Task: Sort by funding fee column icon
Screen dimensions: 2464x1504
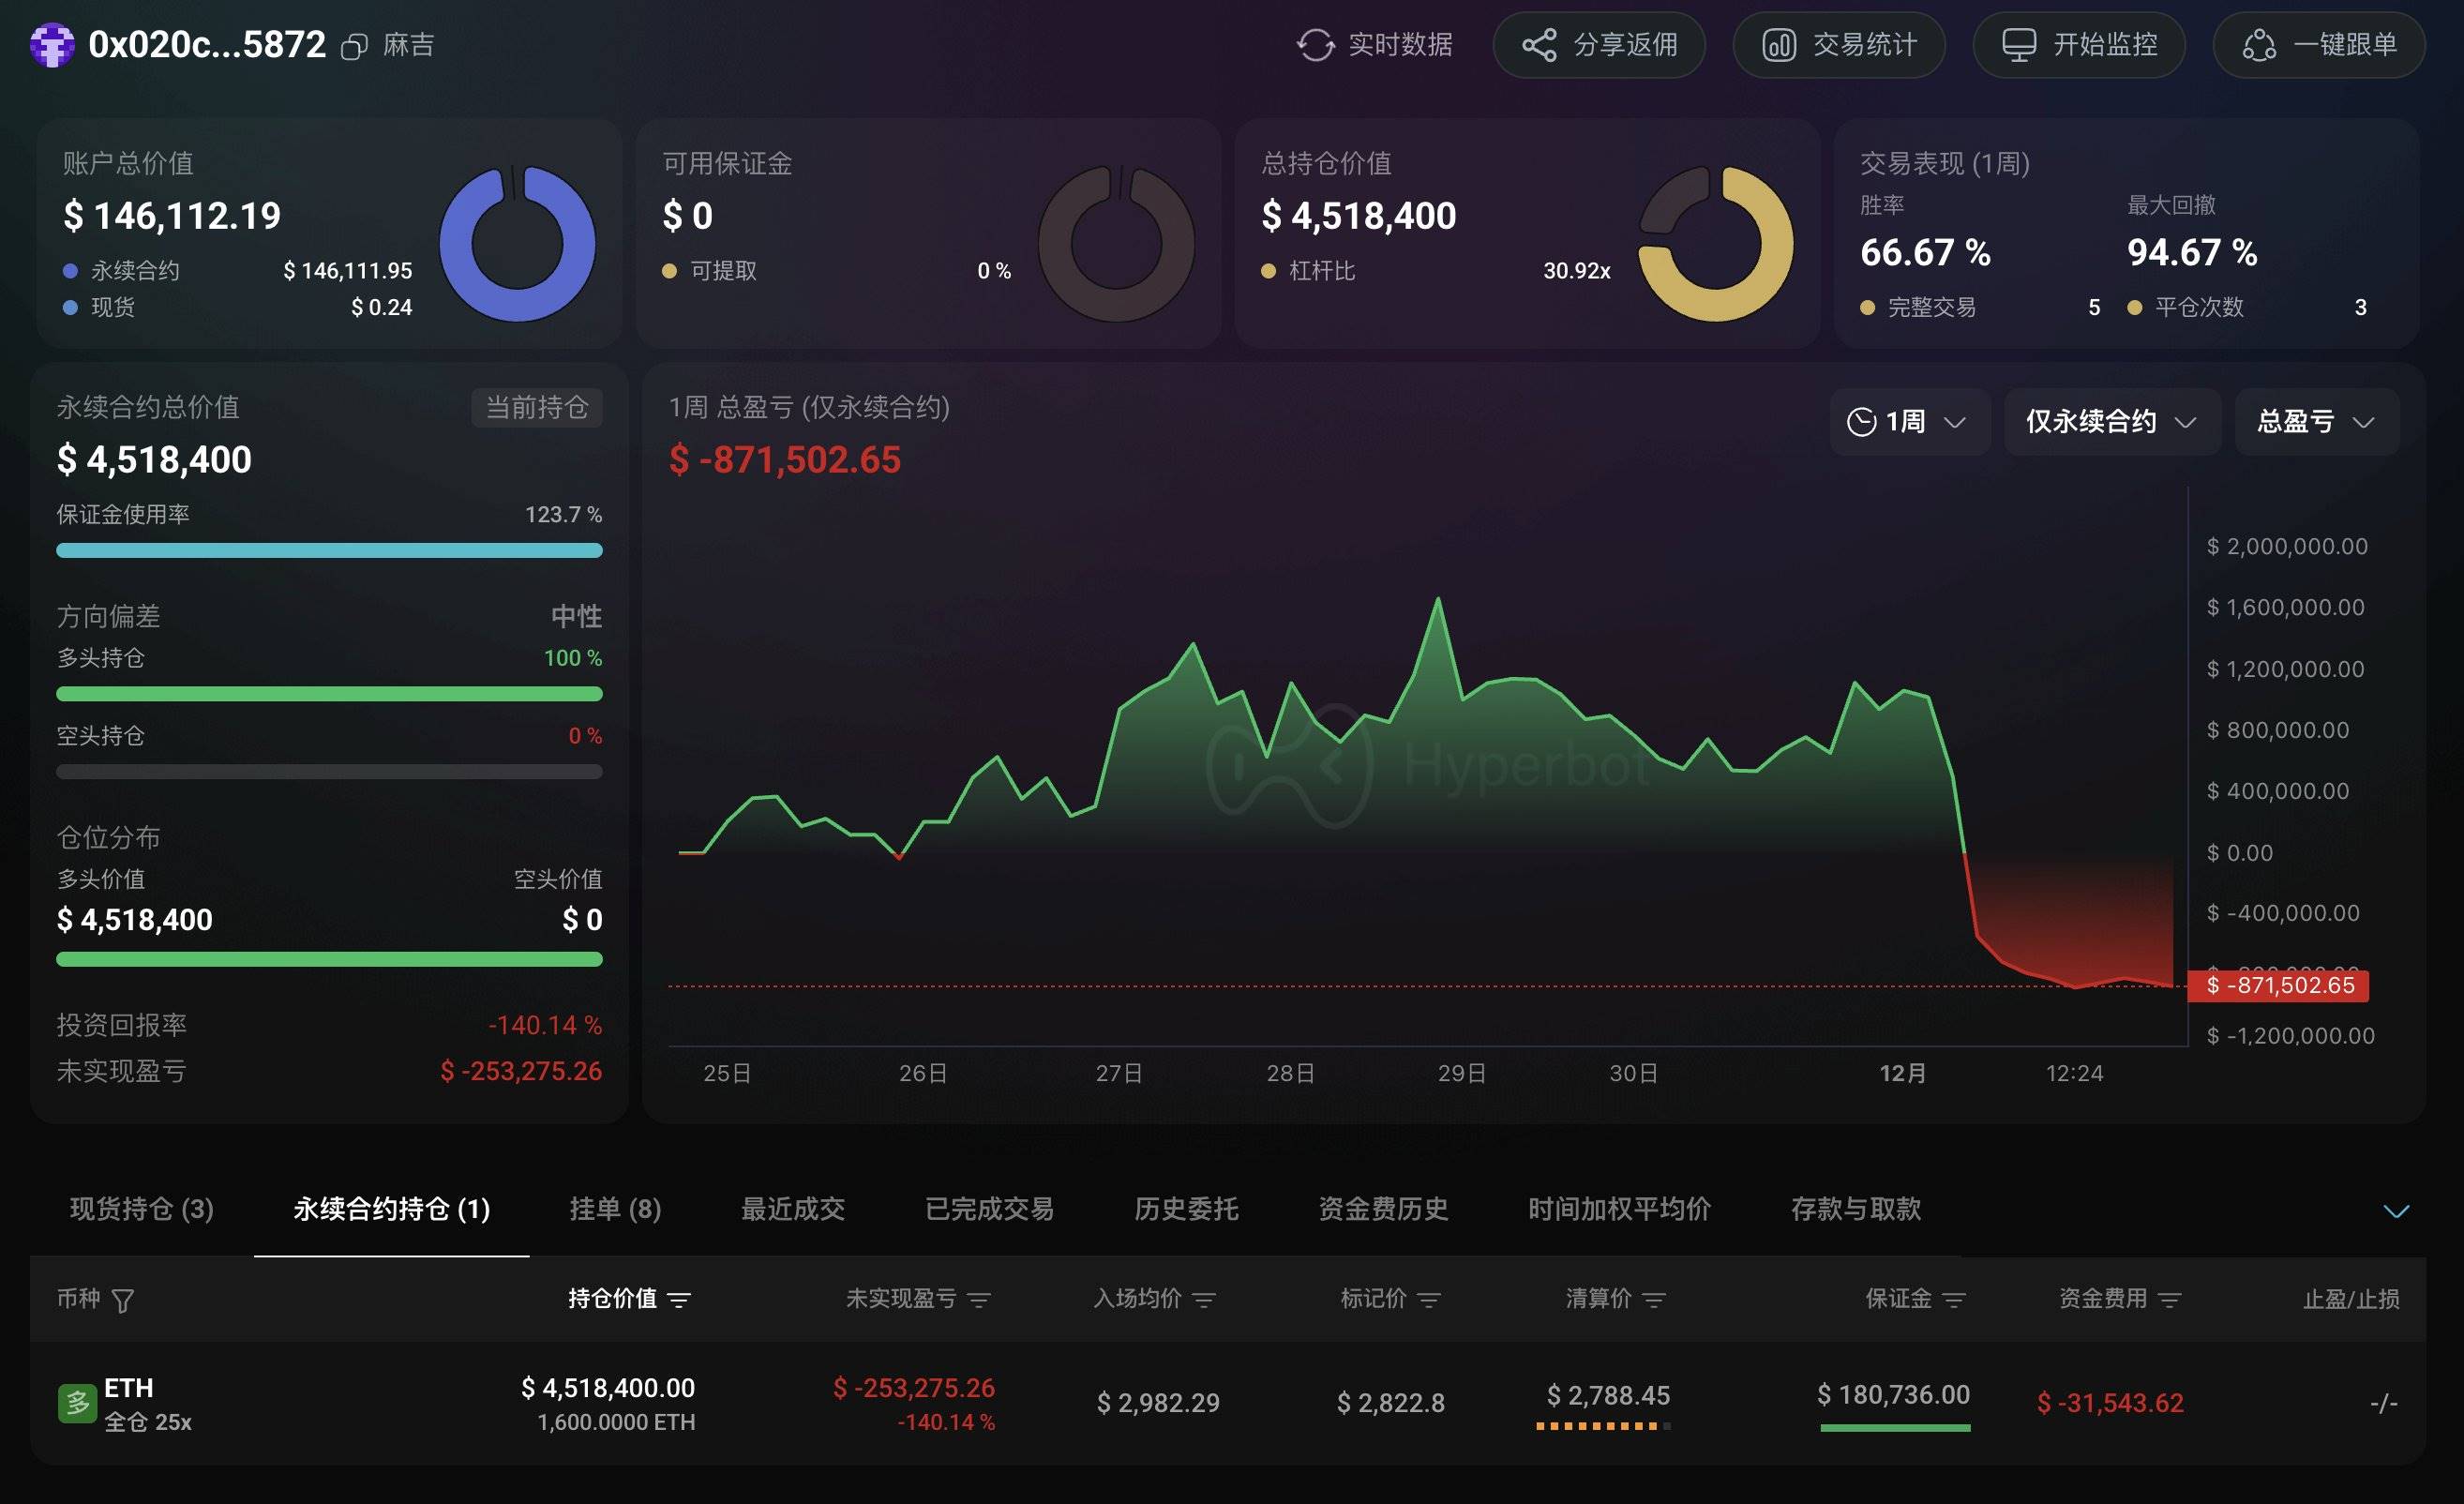Action: pyautogui.click(x=2169, y=1300)
